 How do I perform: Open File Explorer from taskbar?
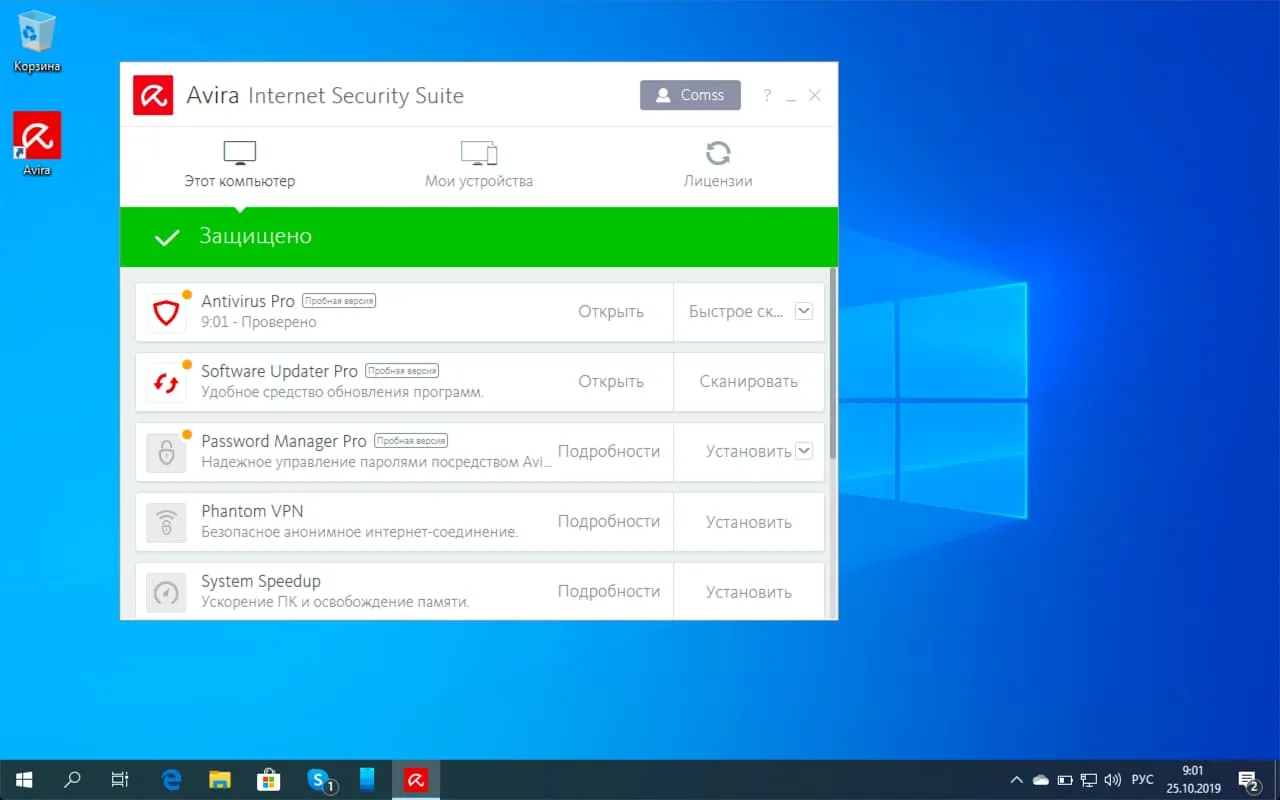point(220,780)
